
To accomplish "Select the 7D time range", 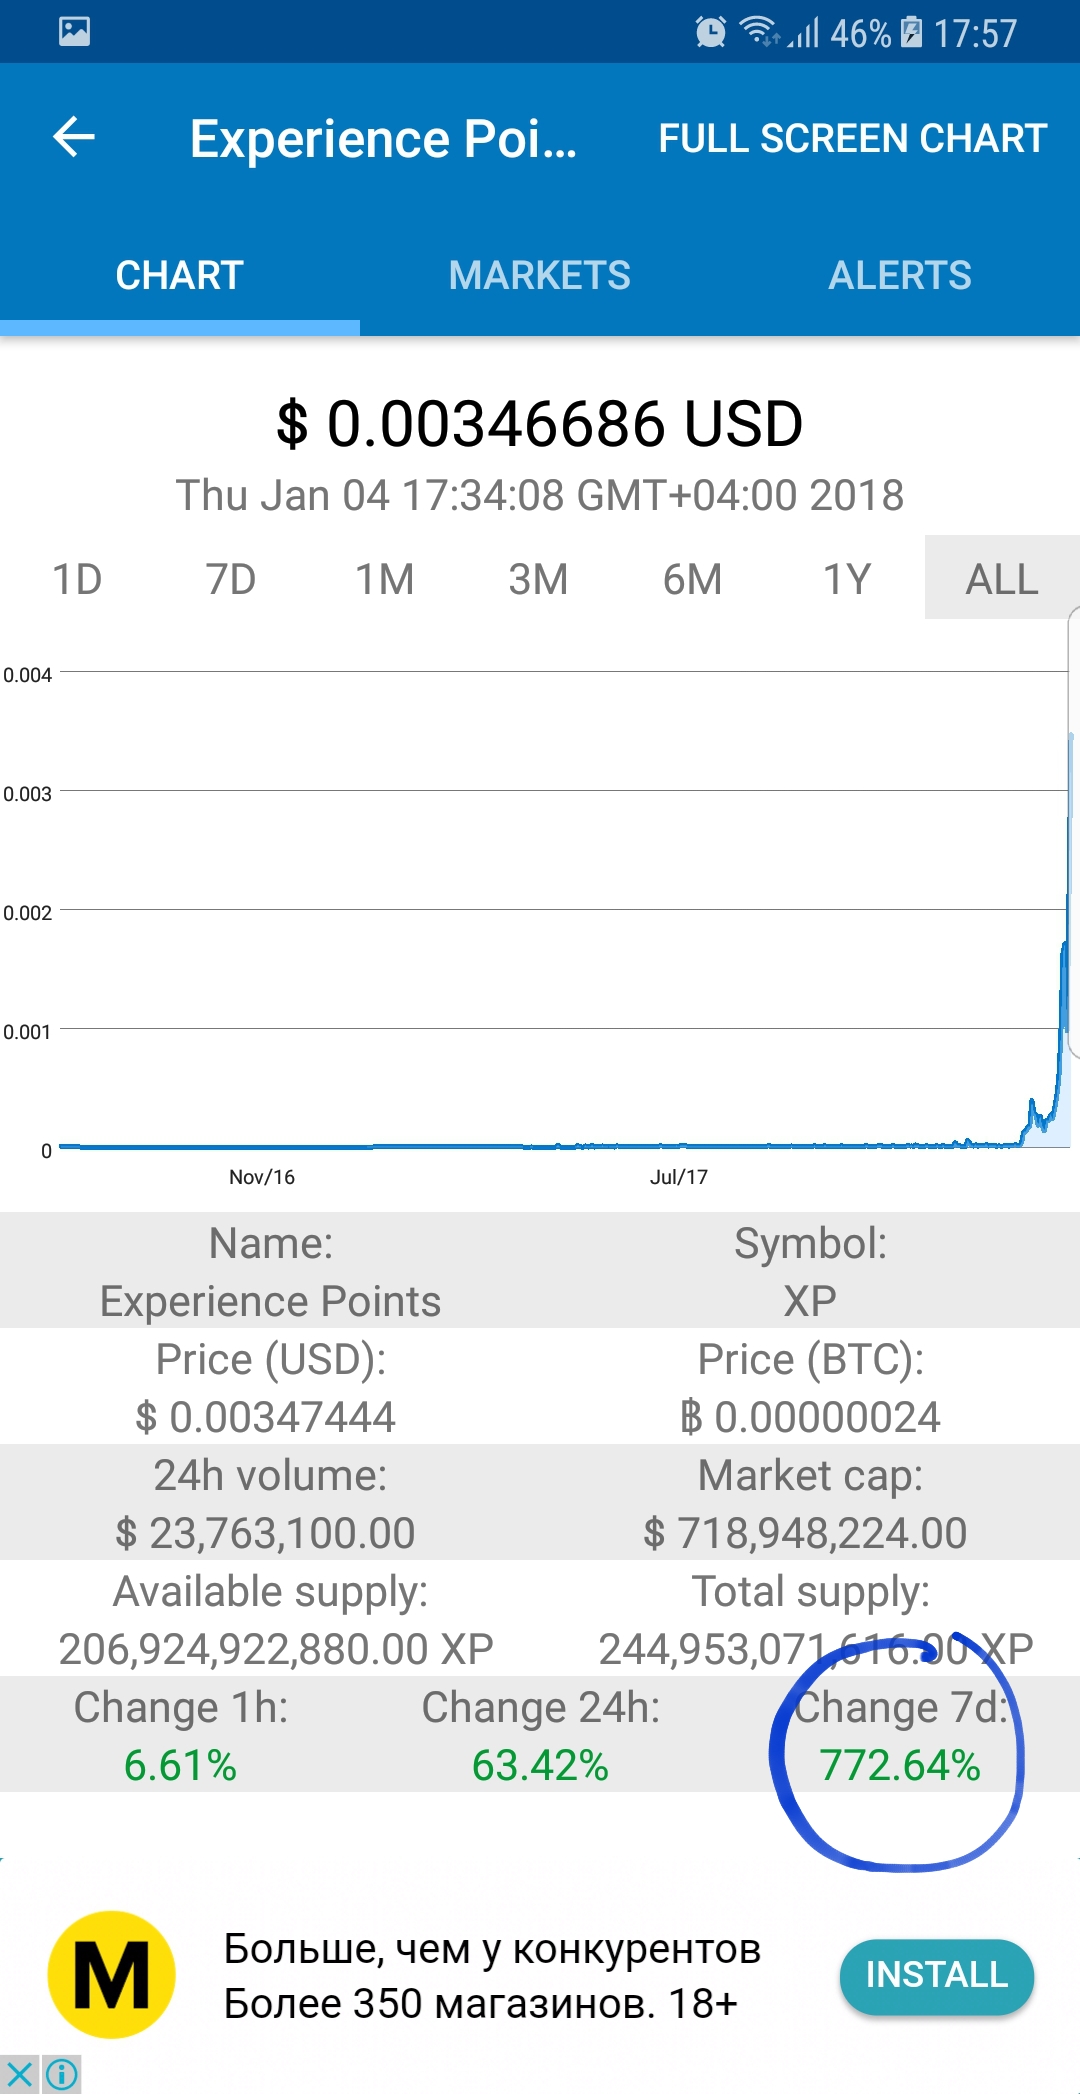I will 231,579.
